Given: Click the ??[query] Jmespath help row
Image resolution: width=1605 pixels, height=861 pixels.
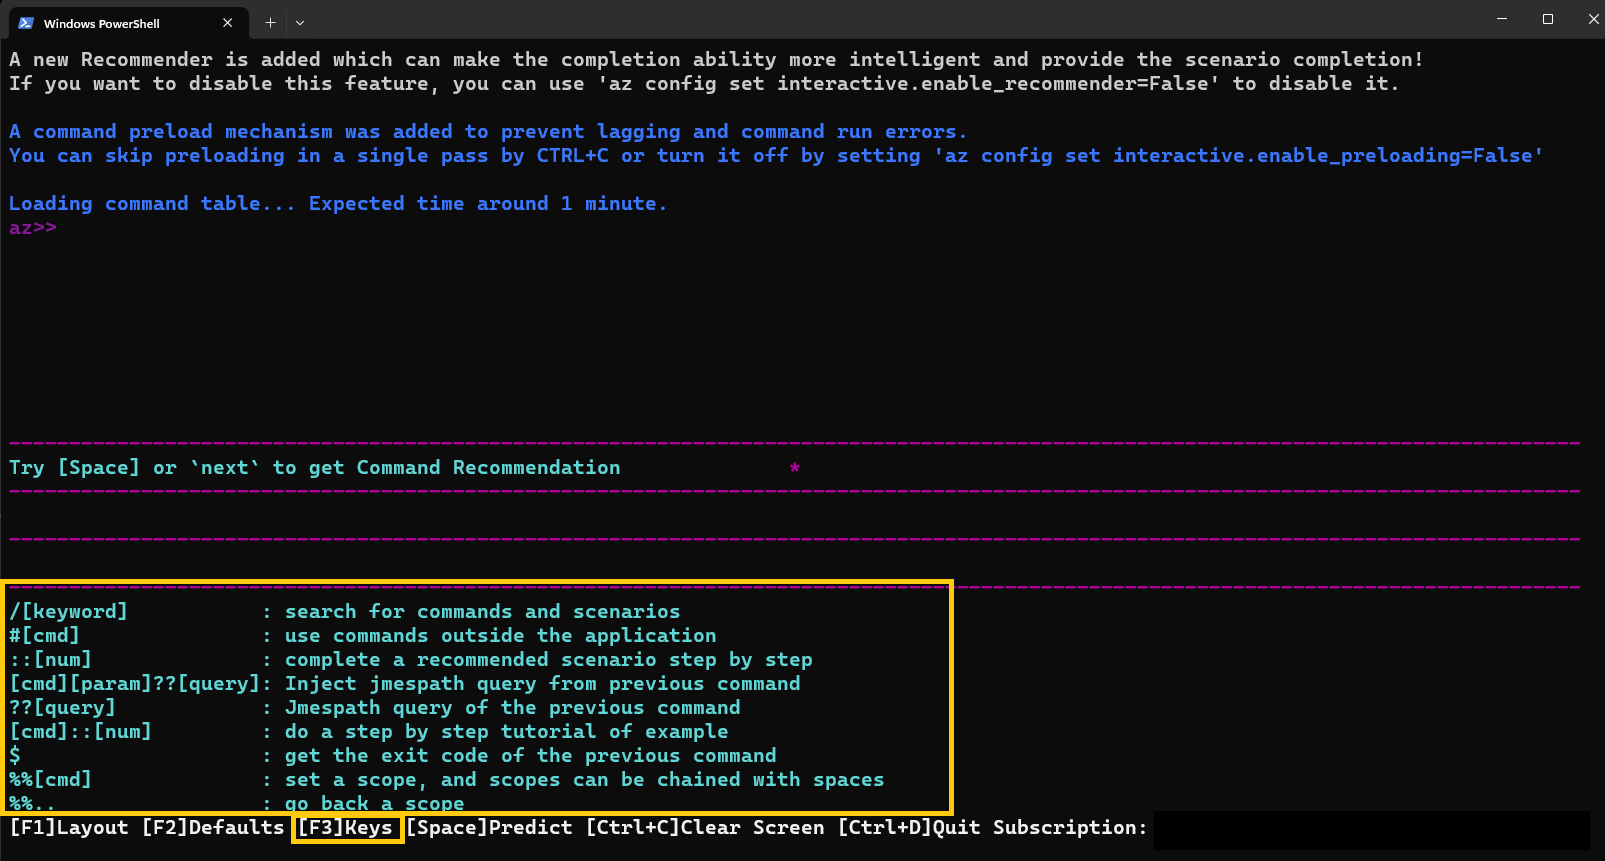Looking at the screenshot, I should click(375, 708).
